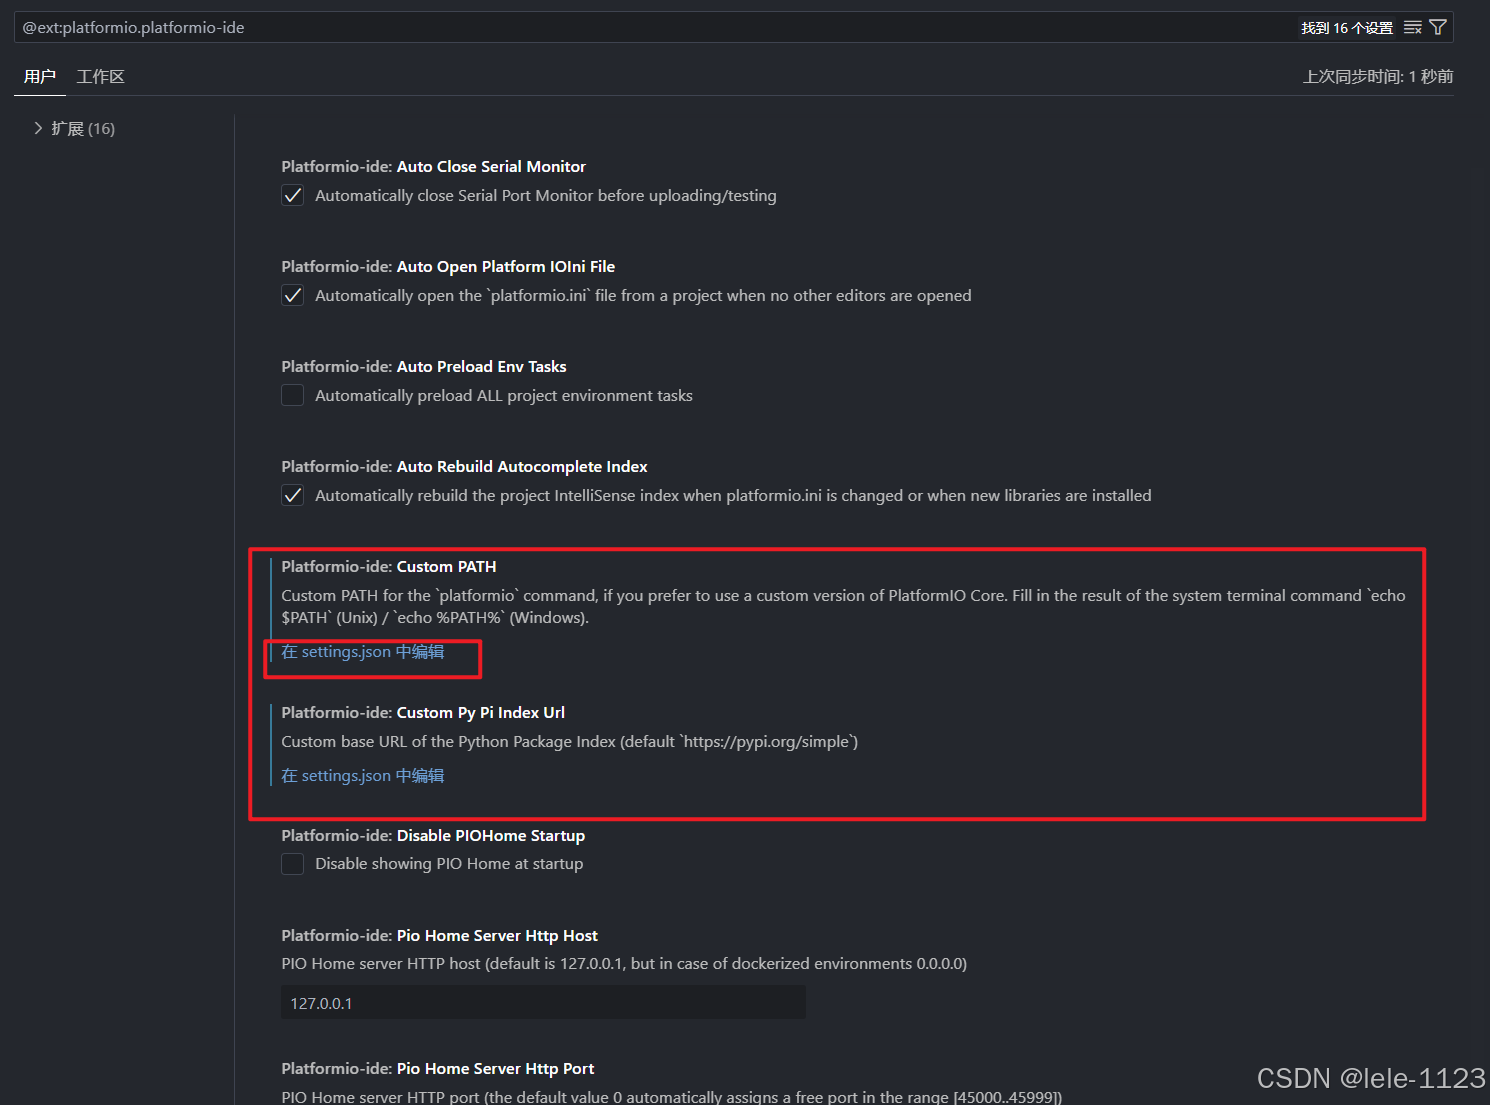The image size is (1490, 1105).
Task: Click the PIO Home server HTTP host description
Action: (x=624, y=963)
